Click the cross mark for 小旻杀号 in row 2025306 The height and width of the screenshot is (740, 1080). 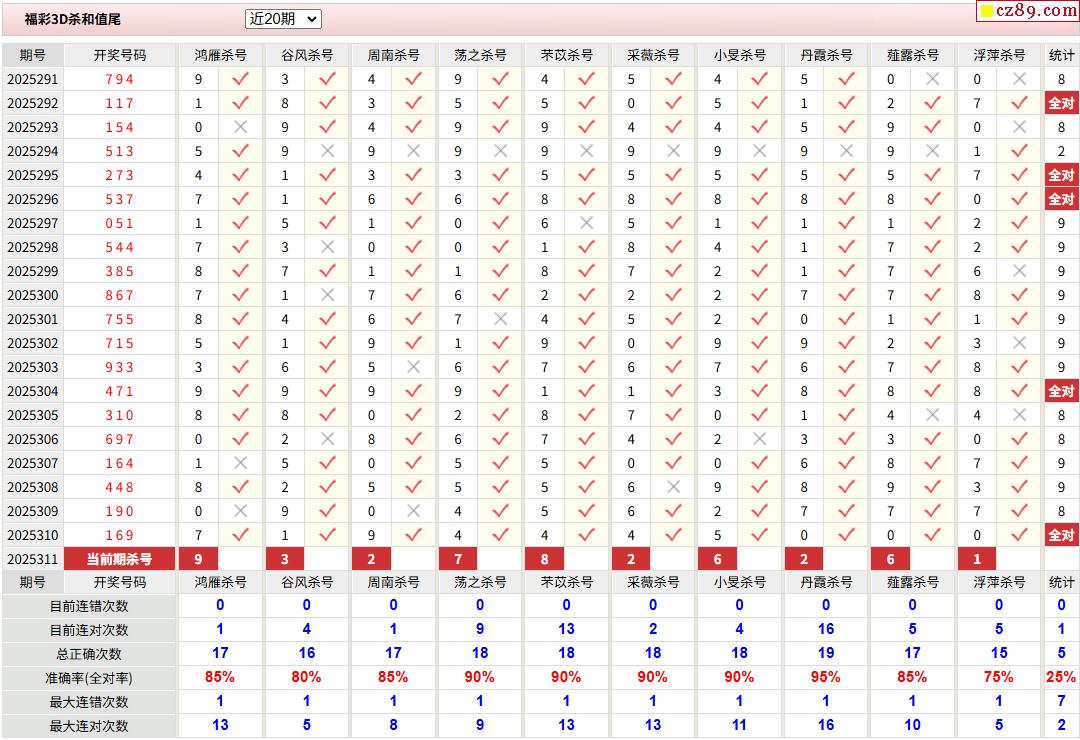tap(759, 439)
